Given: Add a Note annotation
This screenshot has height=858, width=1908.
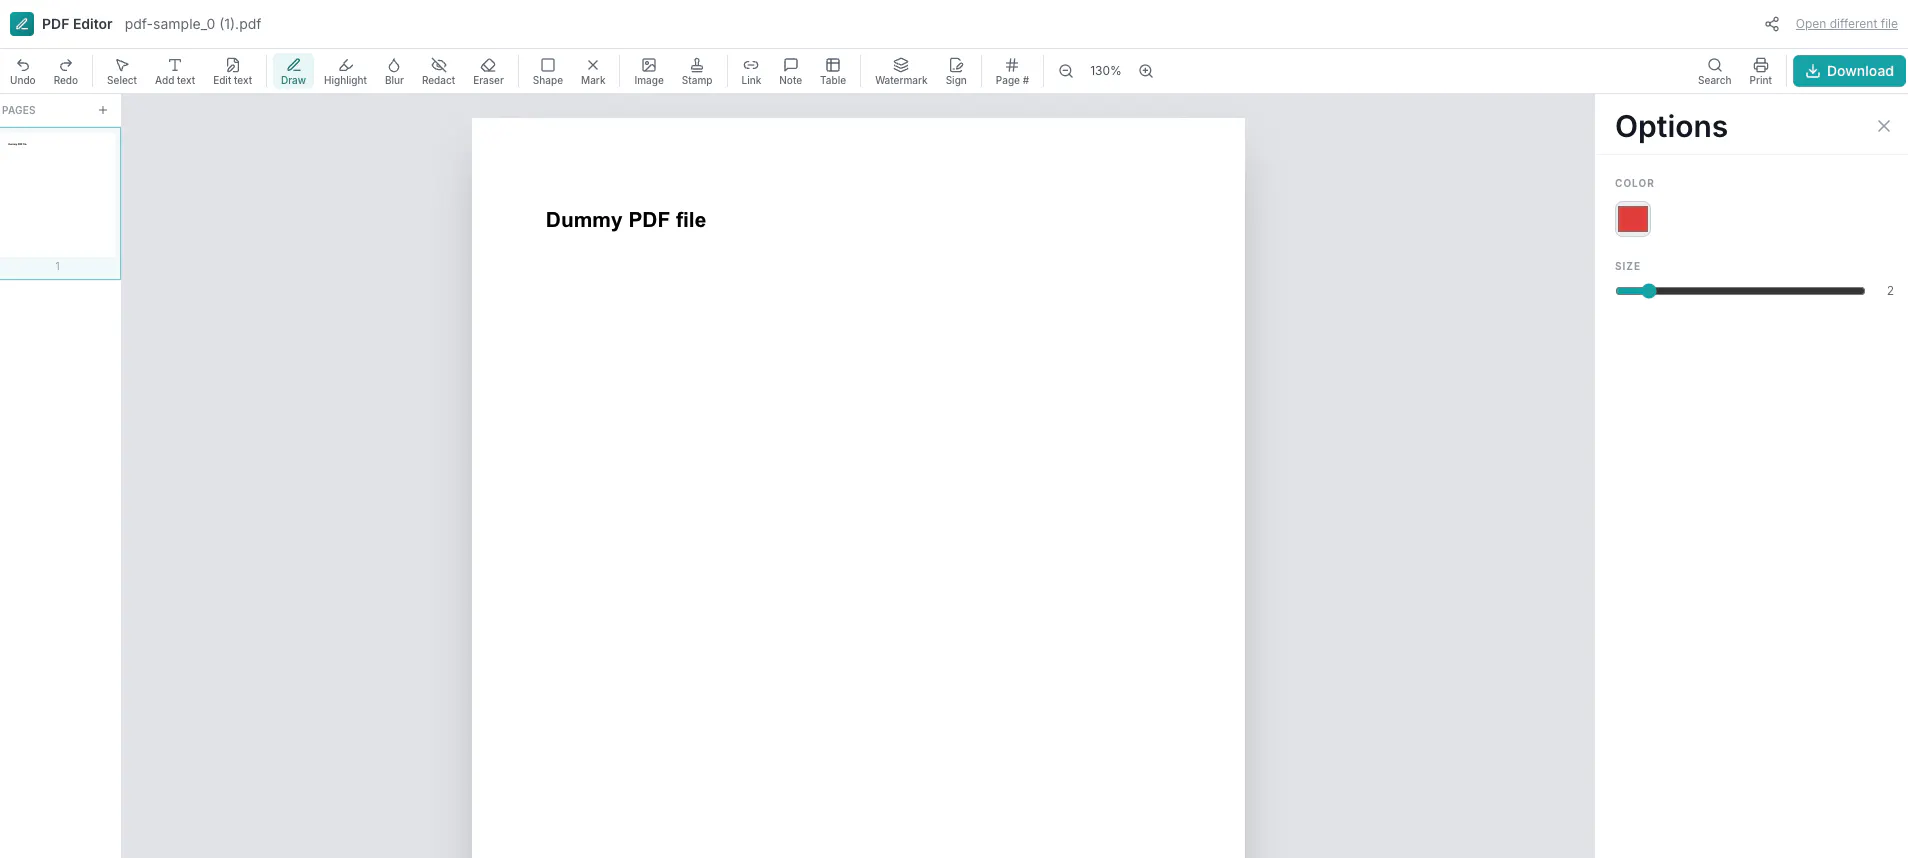Looking at the screenshot, I should coord(791,71).
